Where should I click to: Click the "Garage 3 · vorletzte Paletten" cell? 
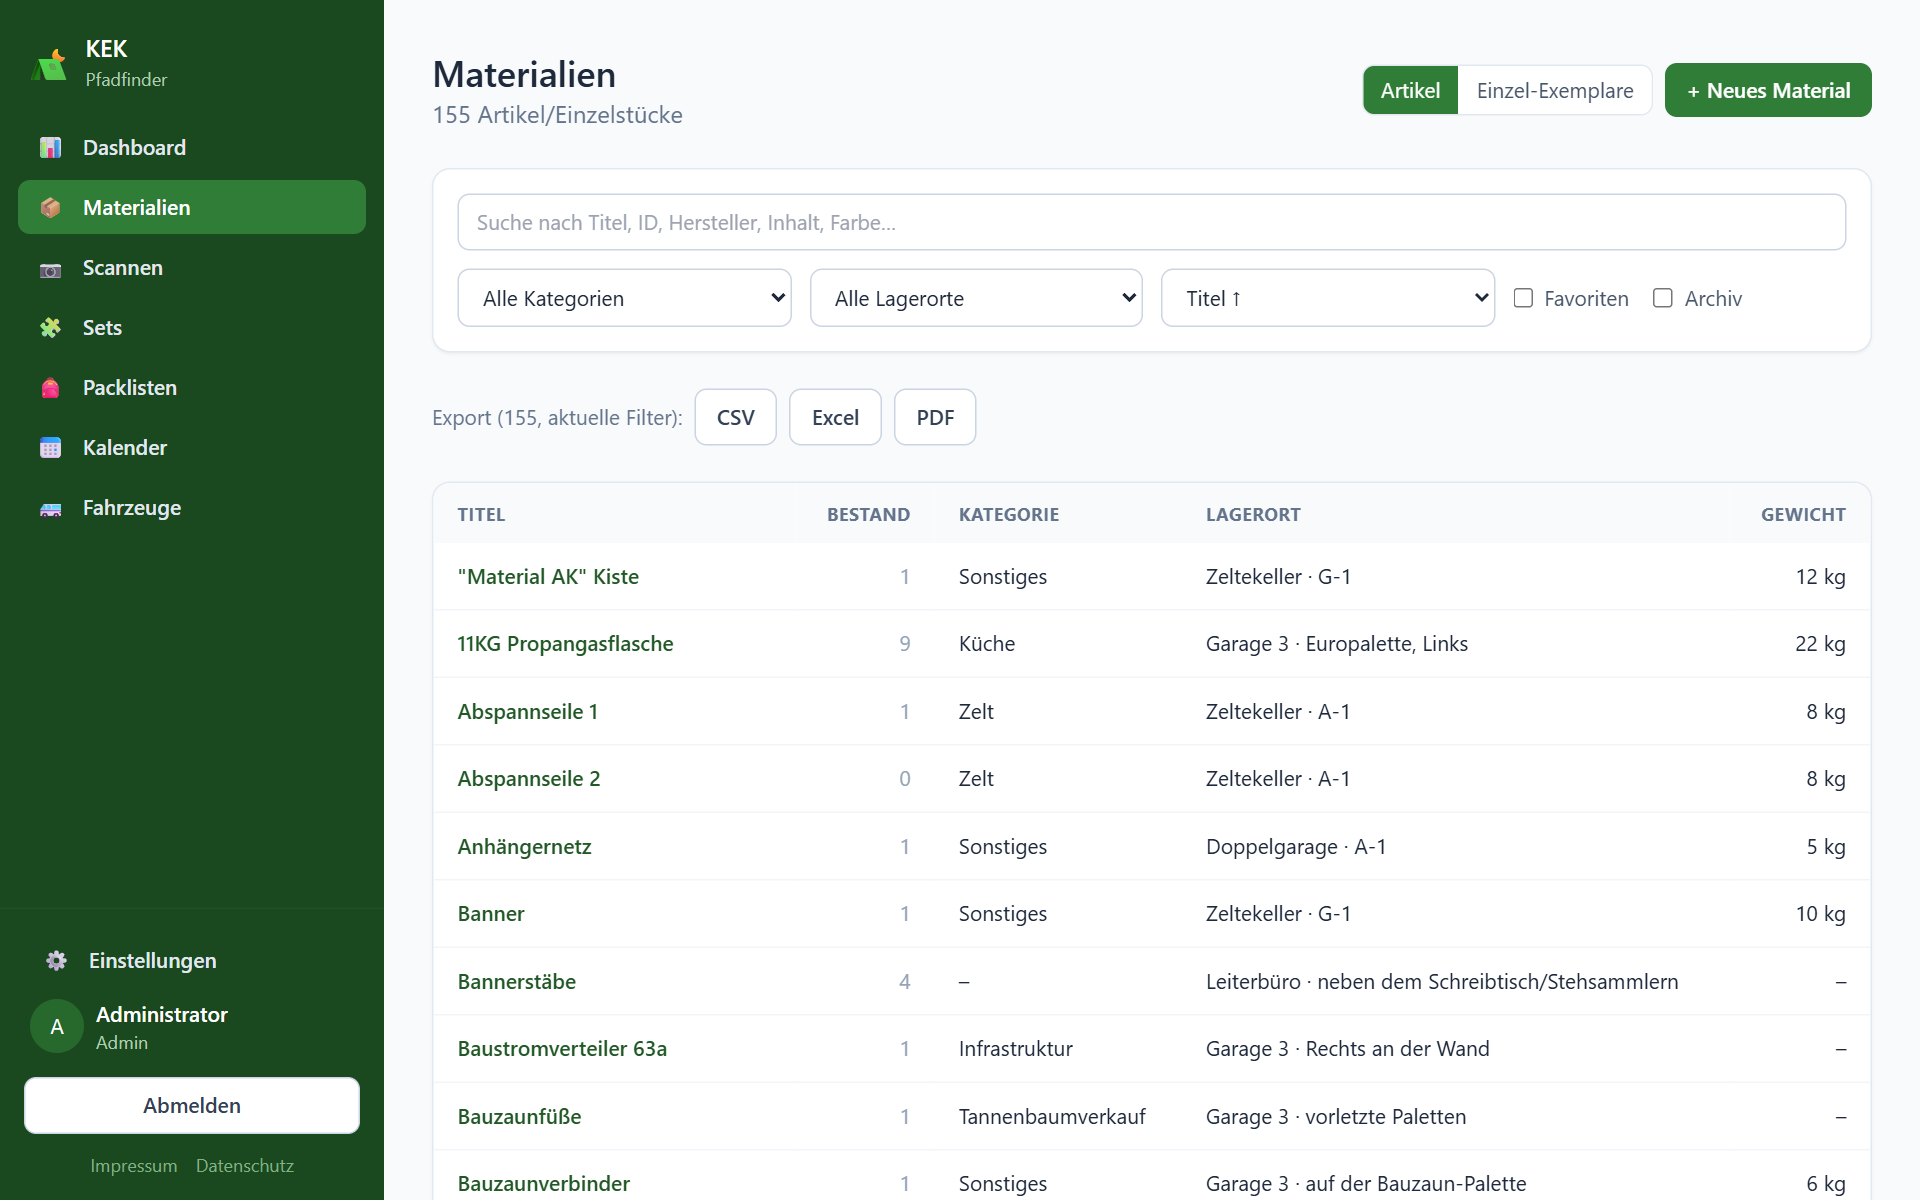(1336, 1117)
